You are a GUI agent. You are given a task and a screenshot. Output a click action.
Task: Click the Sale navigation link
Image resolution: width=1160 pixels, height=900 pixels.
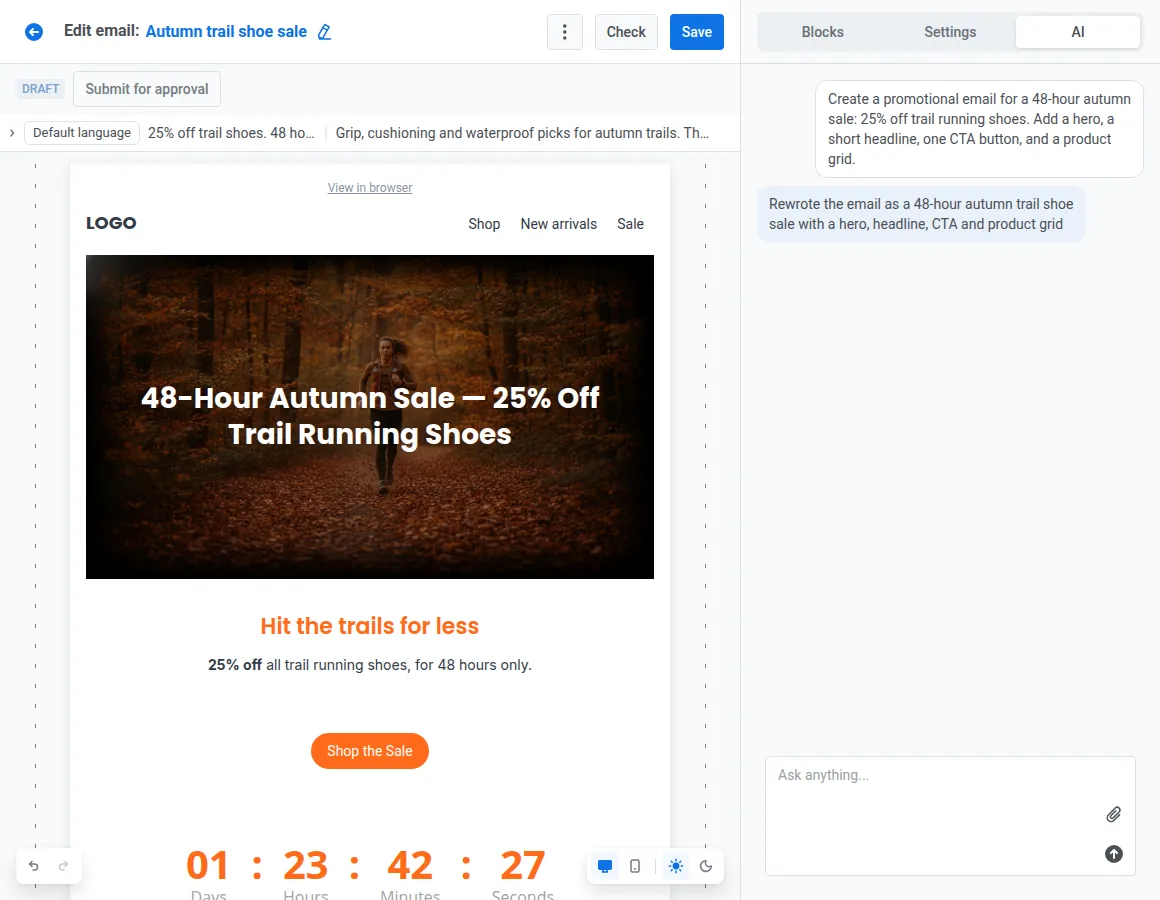point(630,224)
